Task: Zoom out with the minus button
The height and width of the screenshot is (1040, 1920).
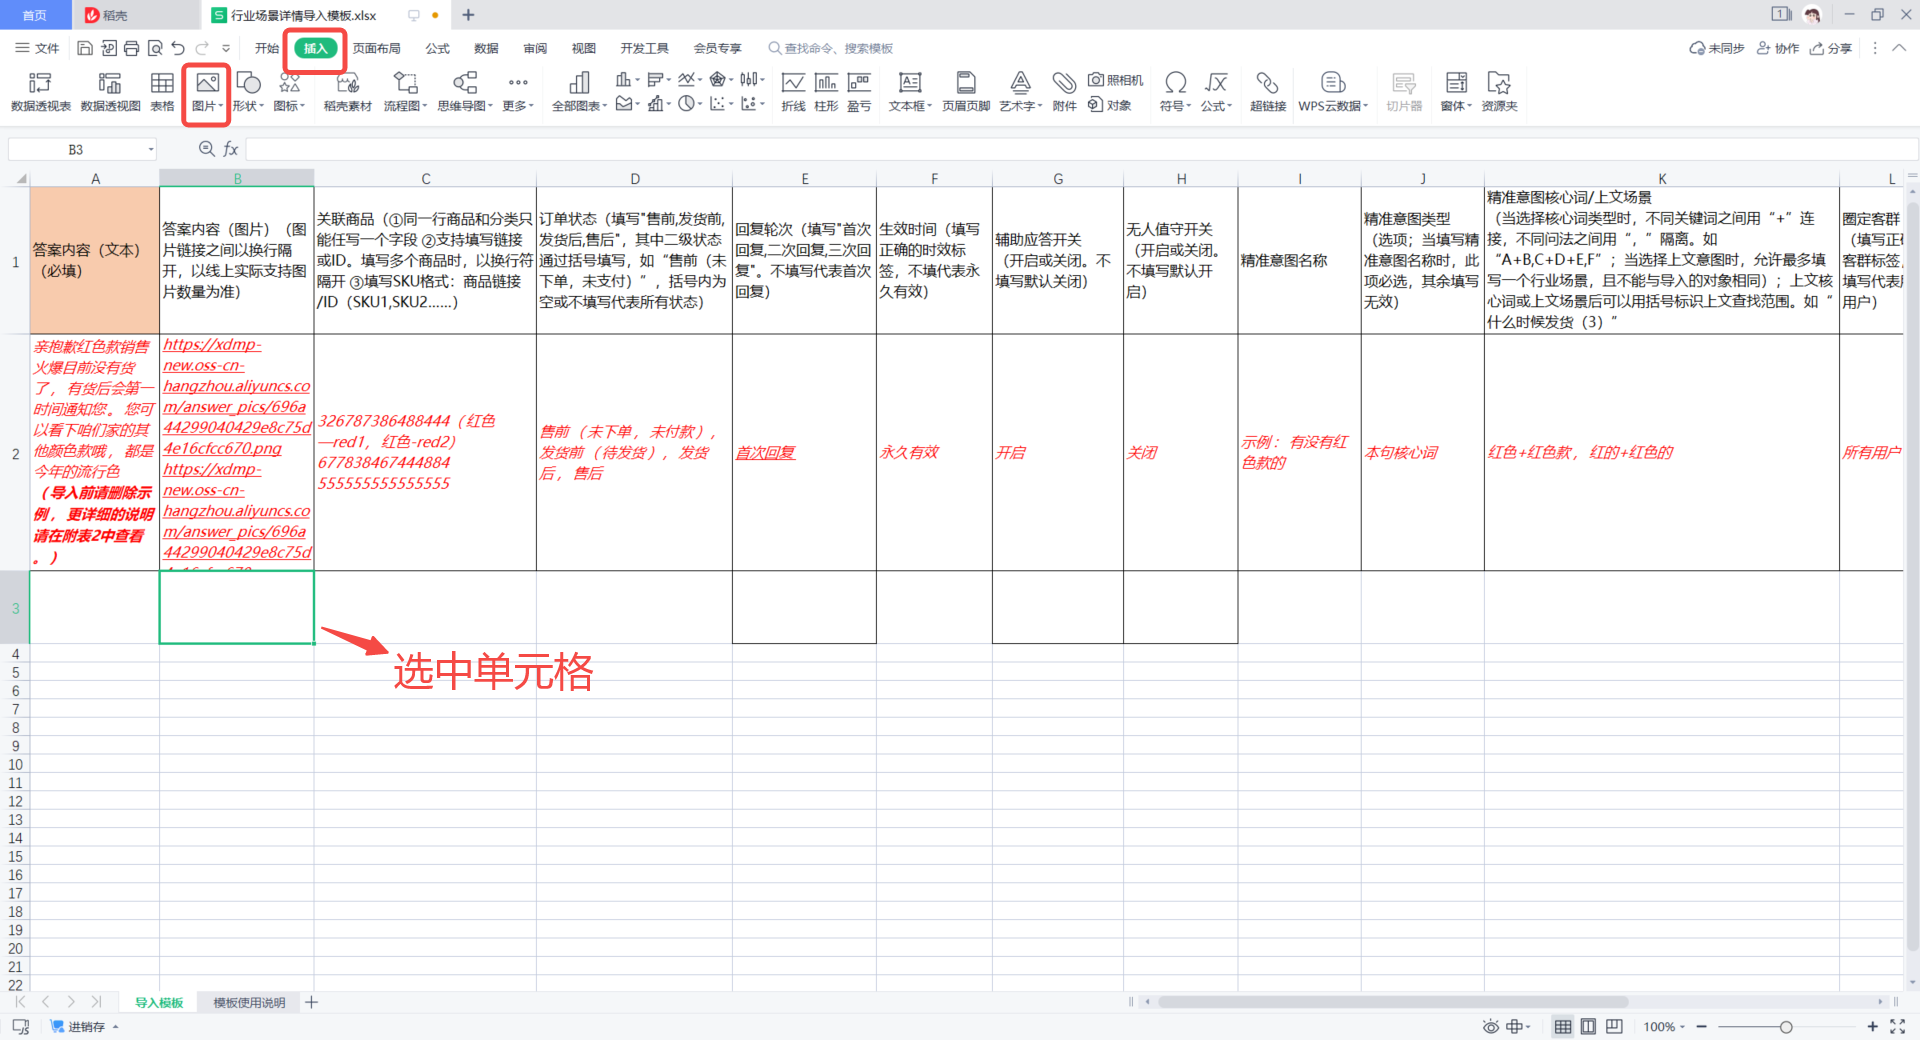Action: [x=1702, y=1027]
